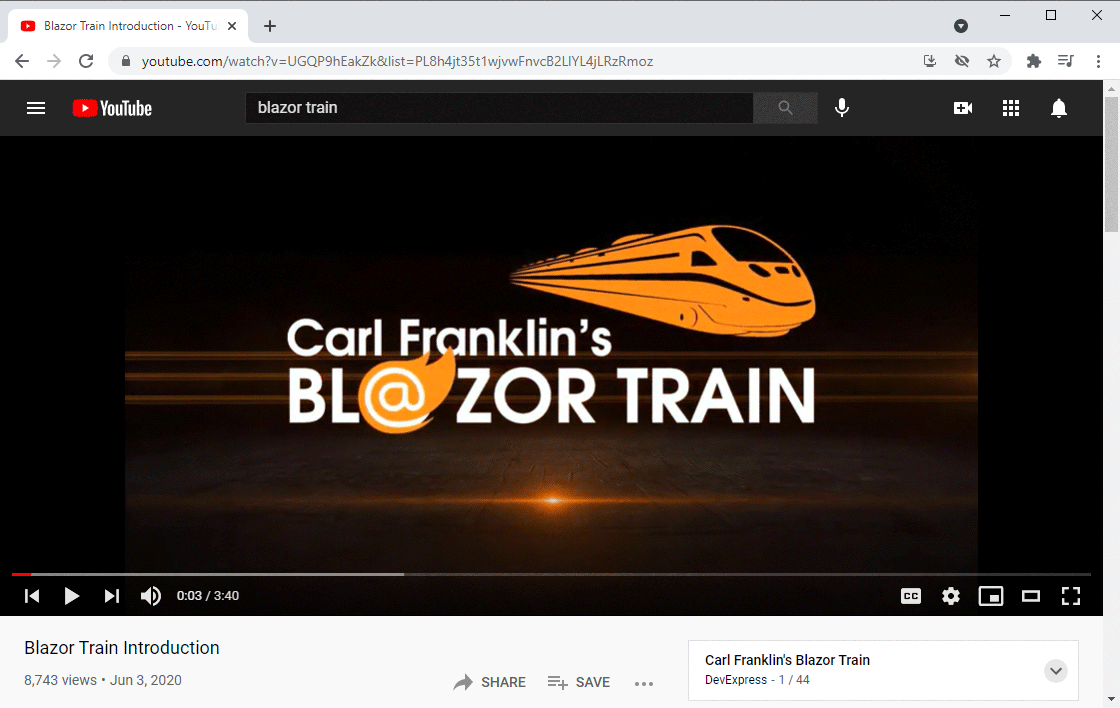Close the Blazor Train Introduction tab
1120x708 pixels.
232,26
